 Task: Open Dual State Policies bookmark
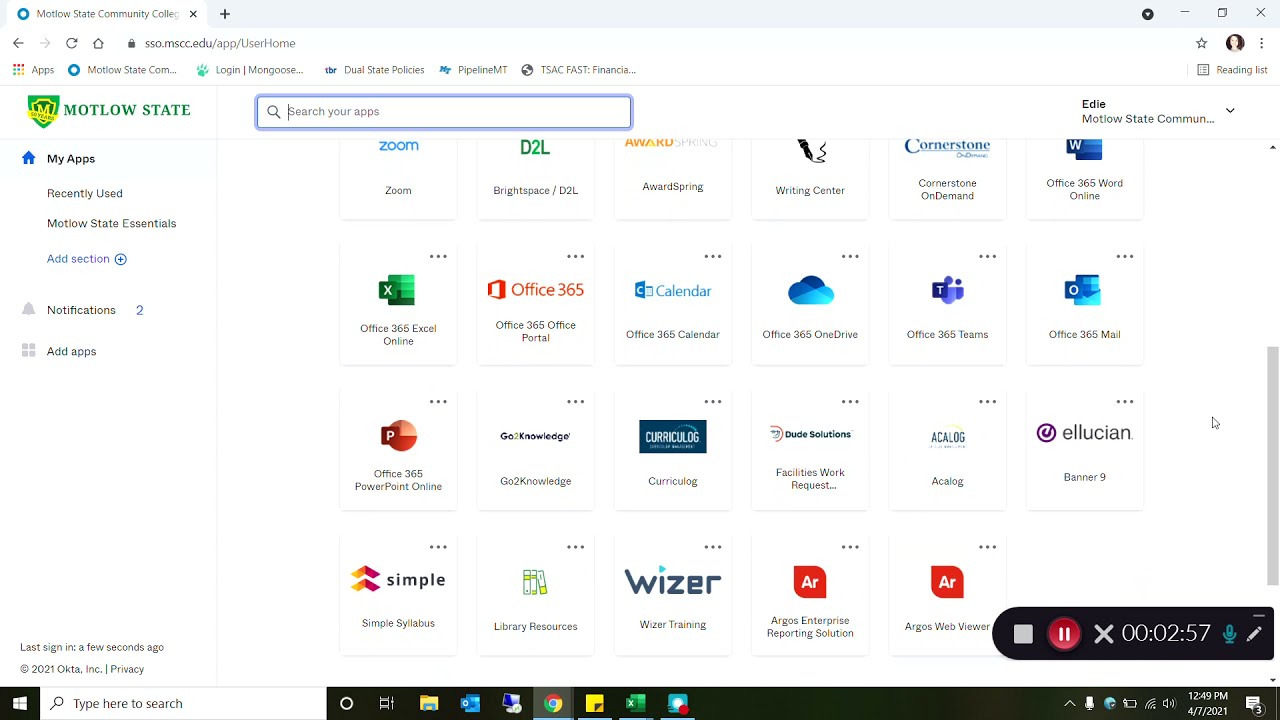tap(375, 70)
